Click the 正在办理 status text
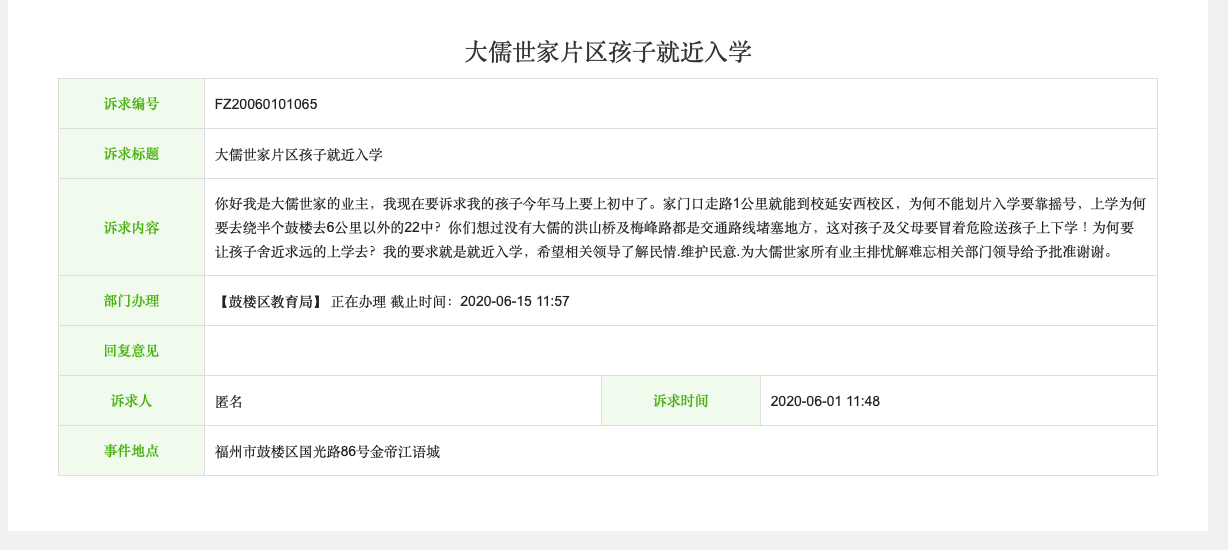The width and height of the screenshot is (1228, 550). (x=358, y=301)
